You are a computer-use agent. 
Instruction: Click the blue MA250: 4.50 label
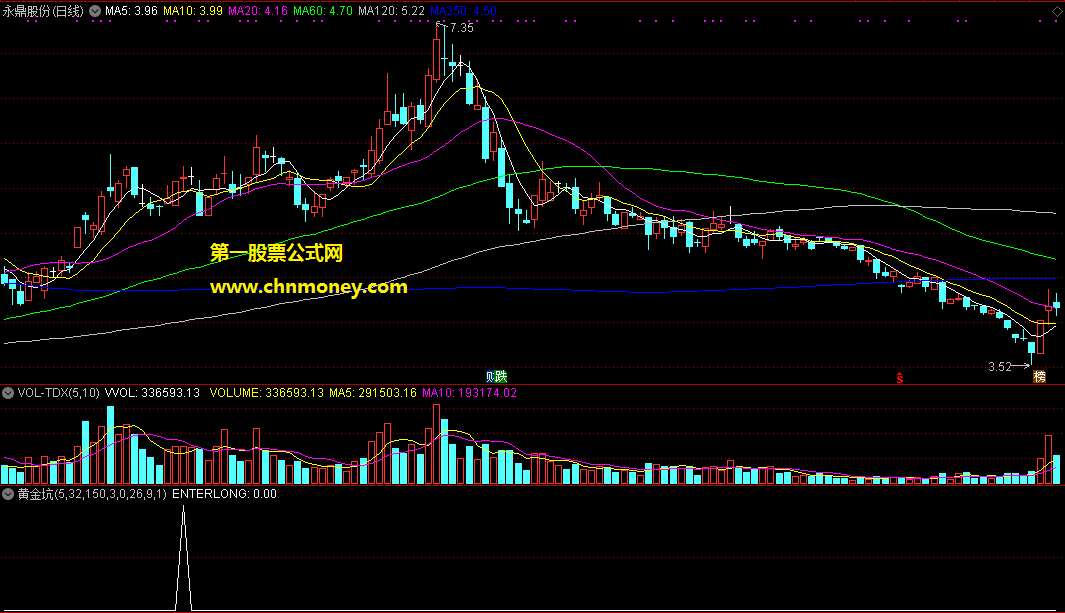tap(463, 11)
